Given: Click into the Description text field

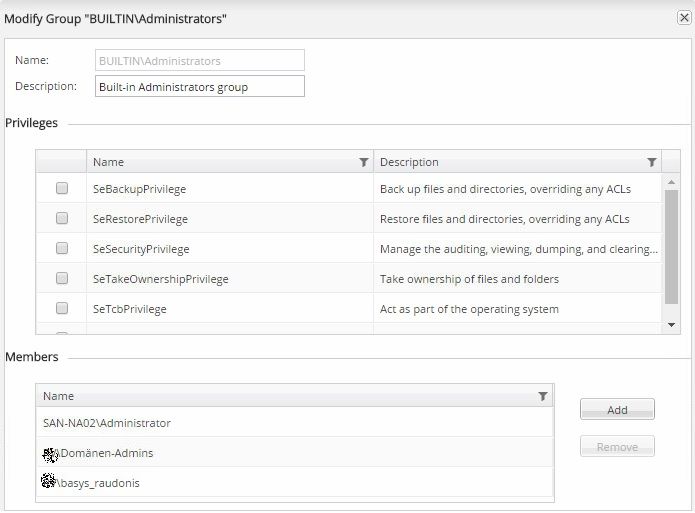Looking at the screenshot, I should pos(200,87).
